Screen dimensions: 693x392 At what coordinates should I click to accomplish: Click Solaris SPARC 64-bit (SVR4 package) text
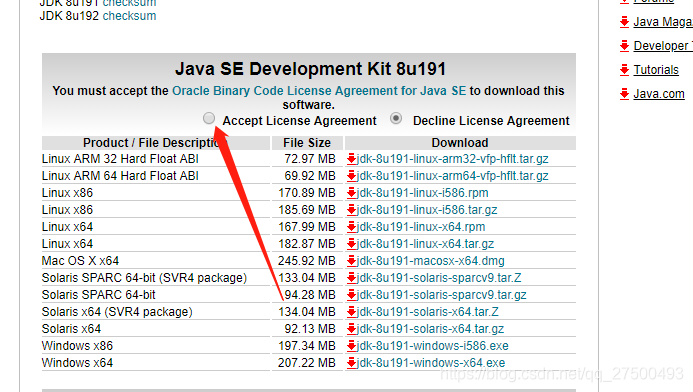coord(144,278)
